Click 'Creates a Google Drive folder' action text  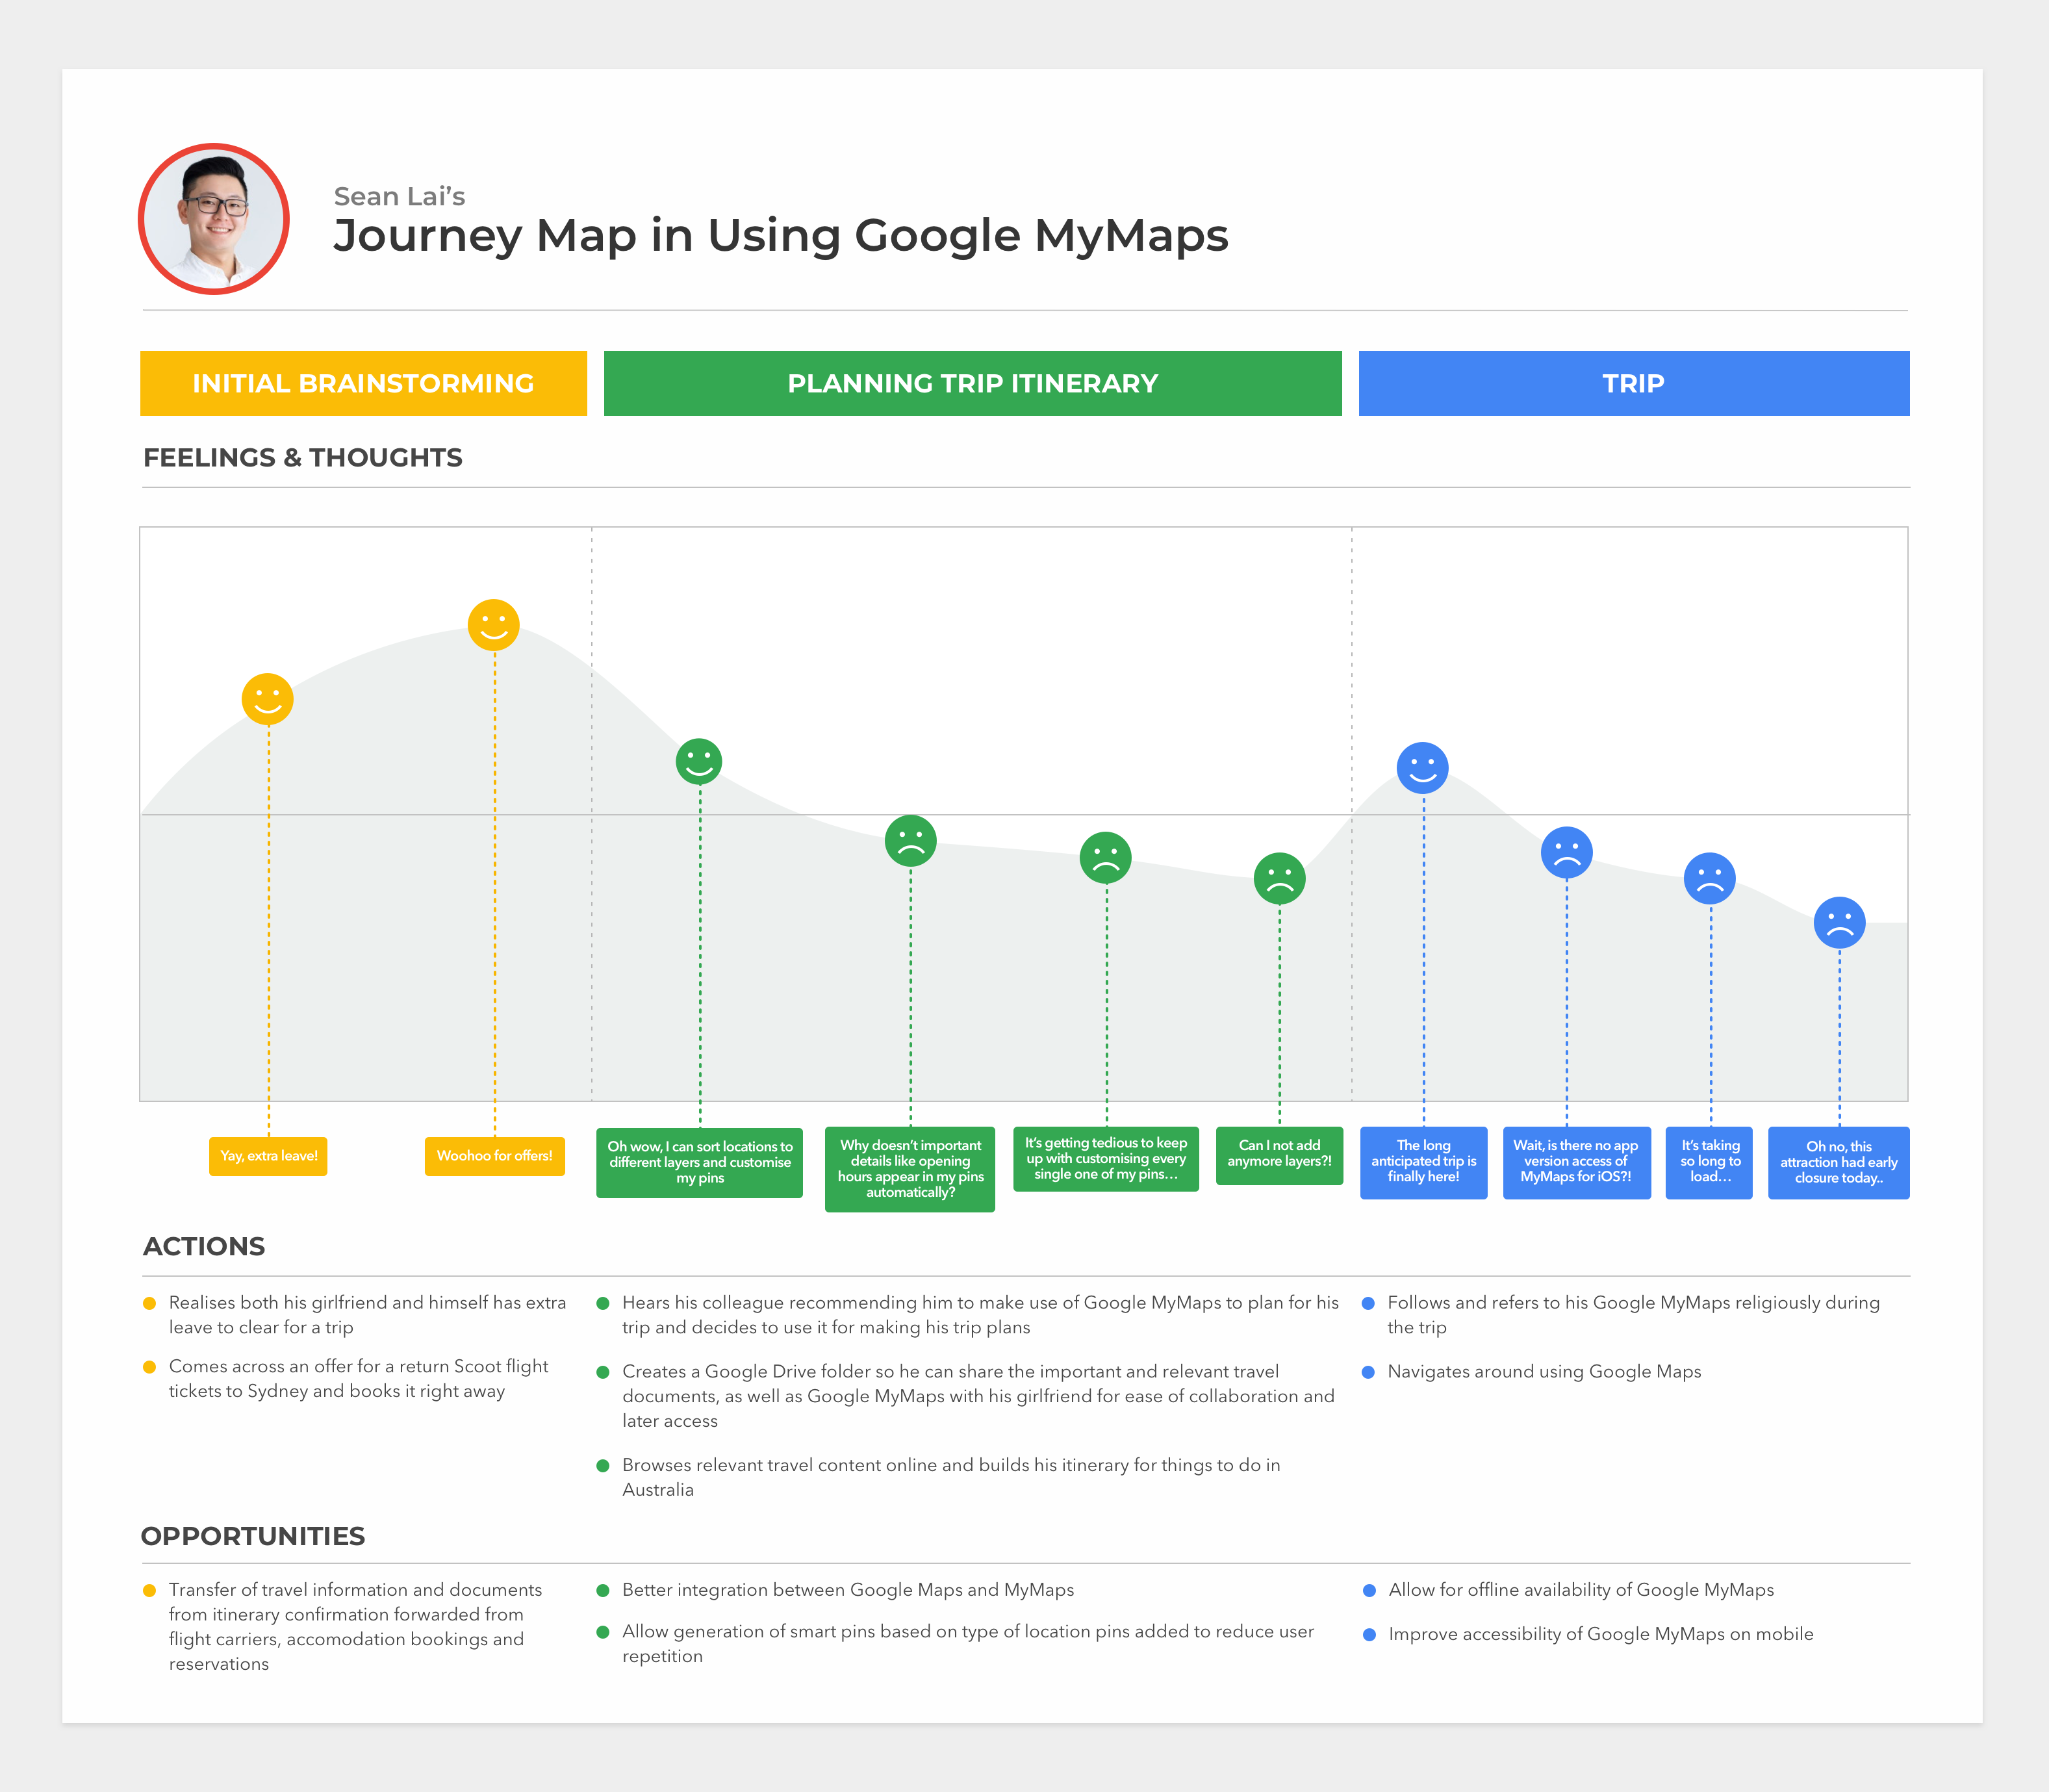978,1396
